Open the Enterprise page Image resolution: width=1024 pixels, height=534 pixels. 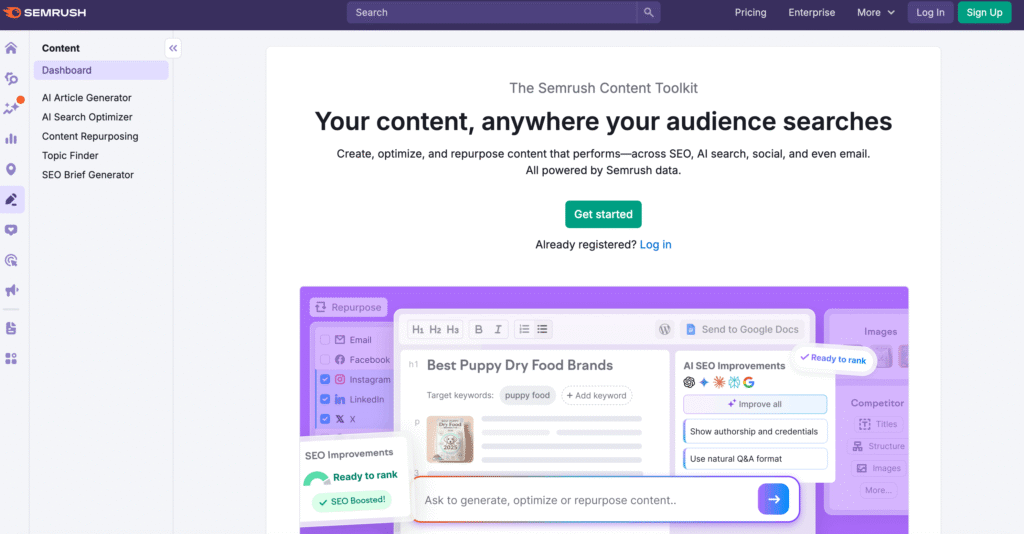click(811, 12)
